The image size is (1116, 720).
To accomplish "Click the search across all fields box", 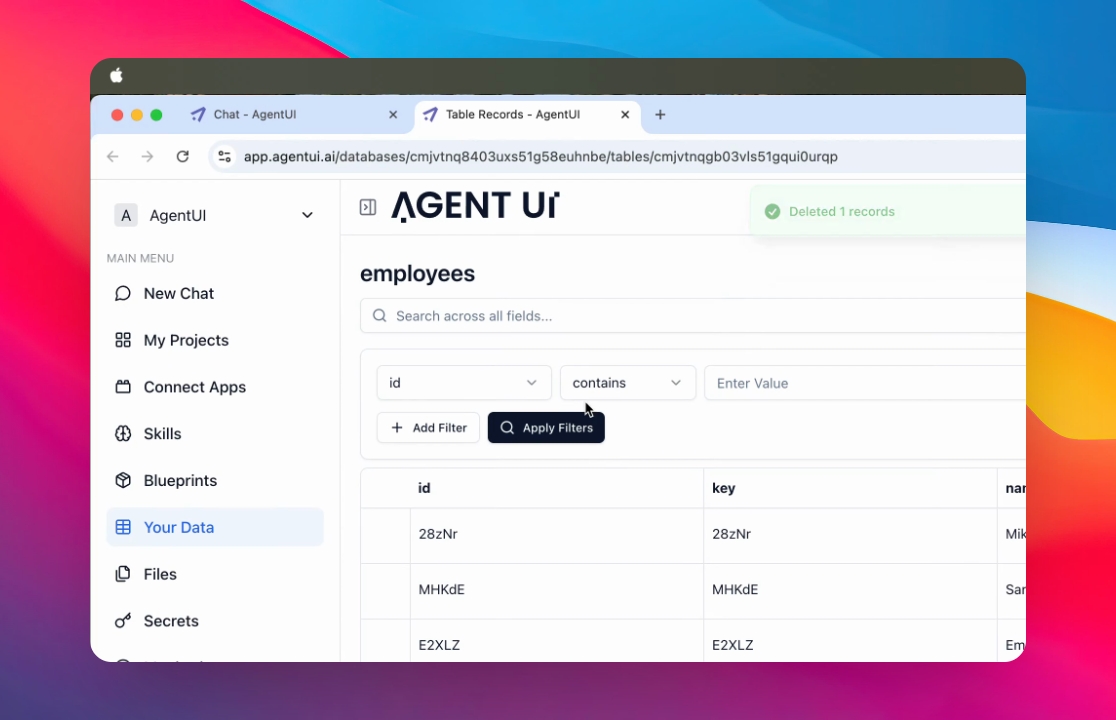I will (x=693, y=316).
